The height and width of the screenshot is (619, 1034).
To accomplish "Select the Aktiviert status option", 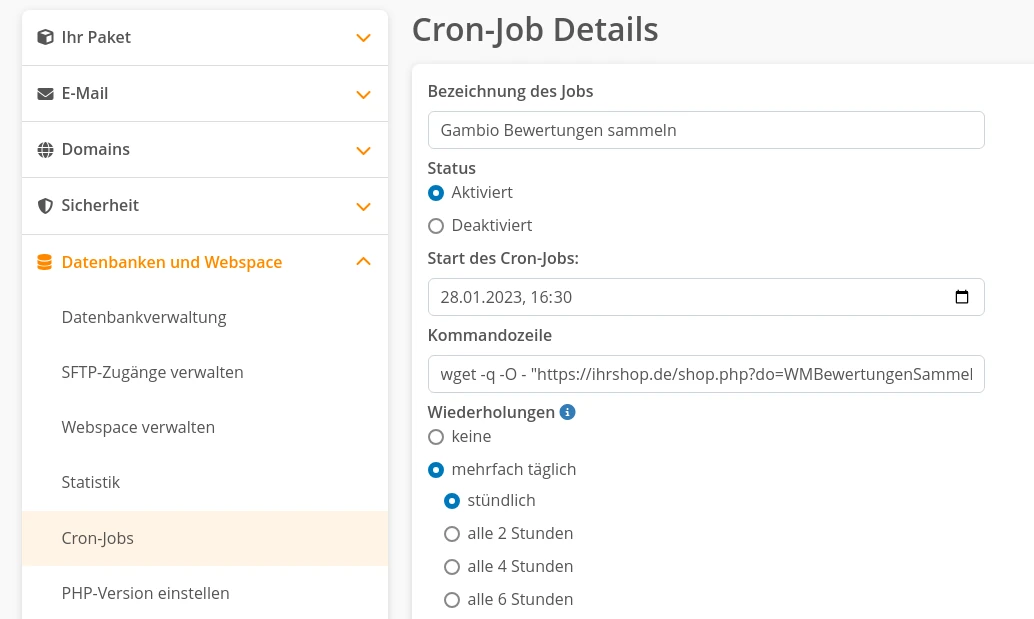I will (436, 193).
